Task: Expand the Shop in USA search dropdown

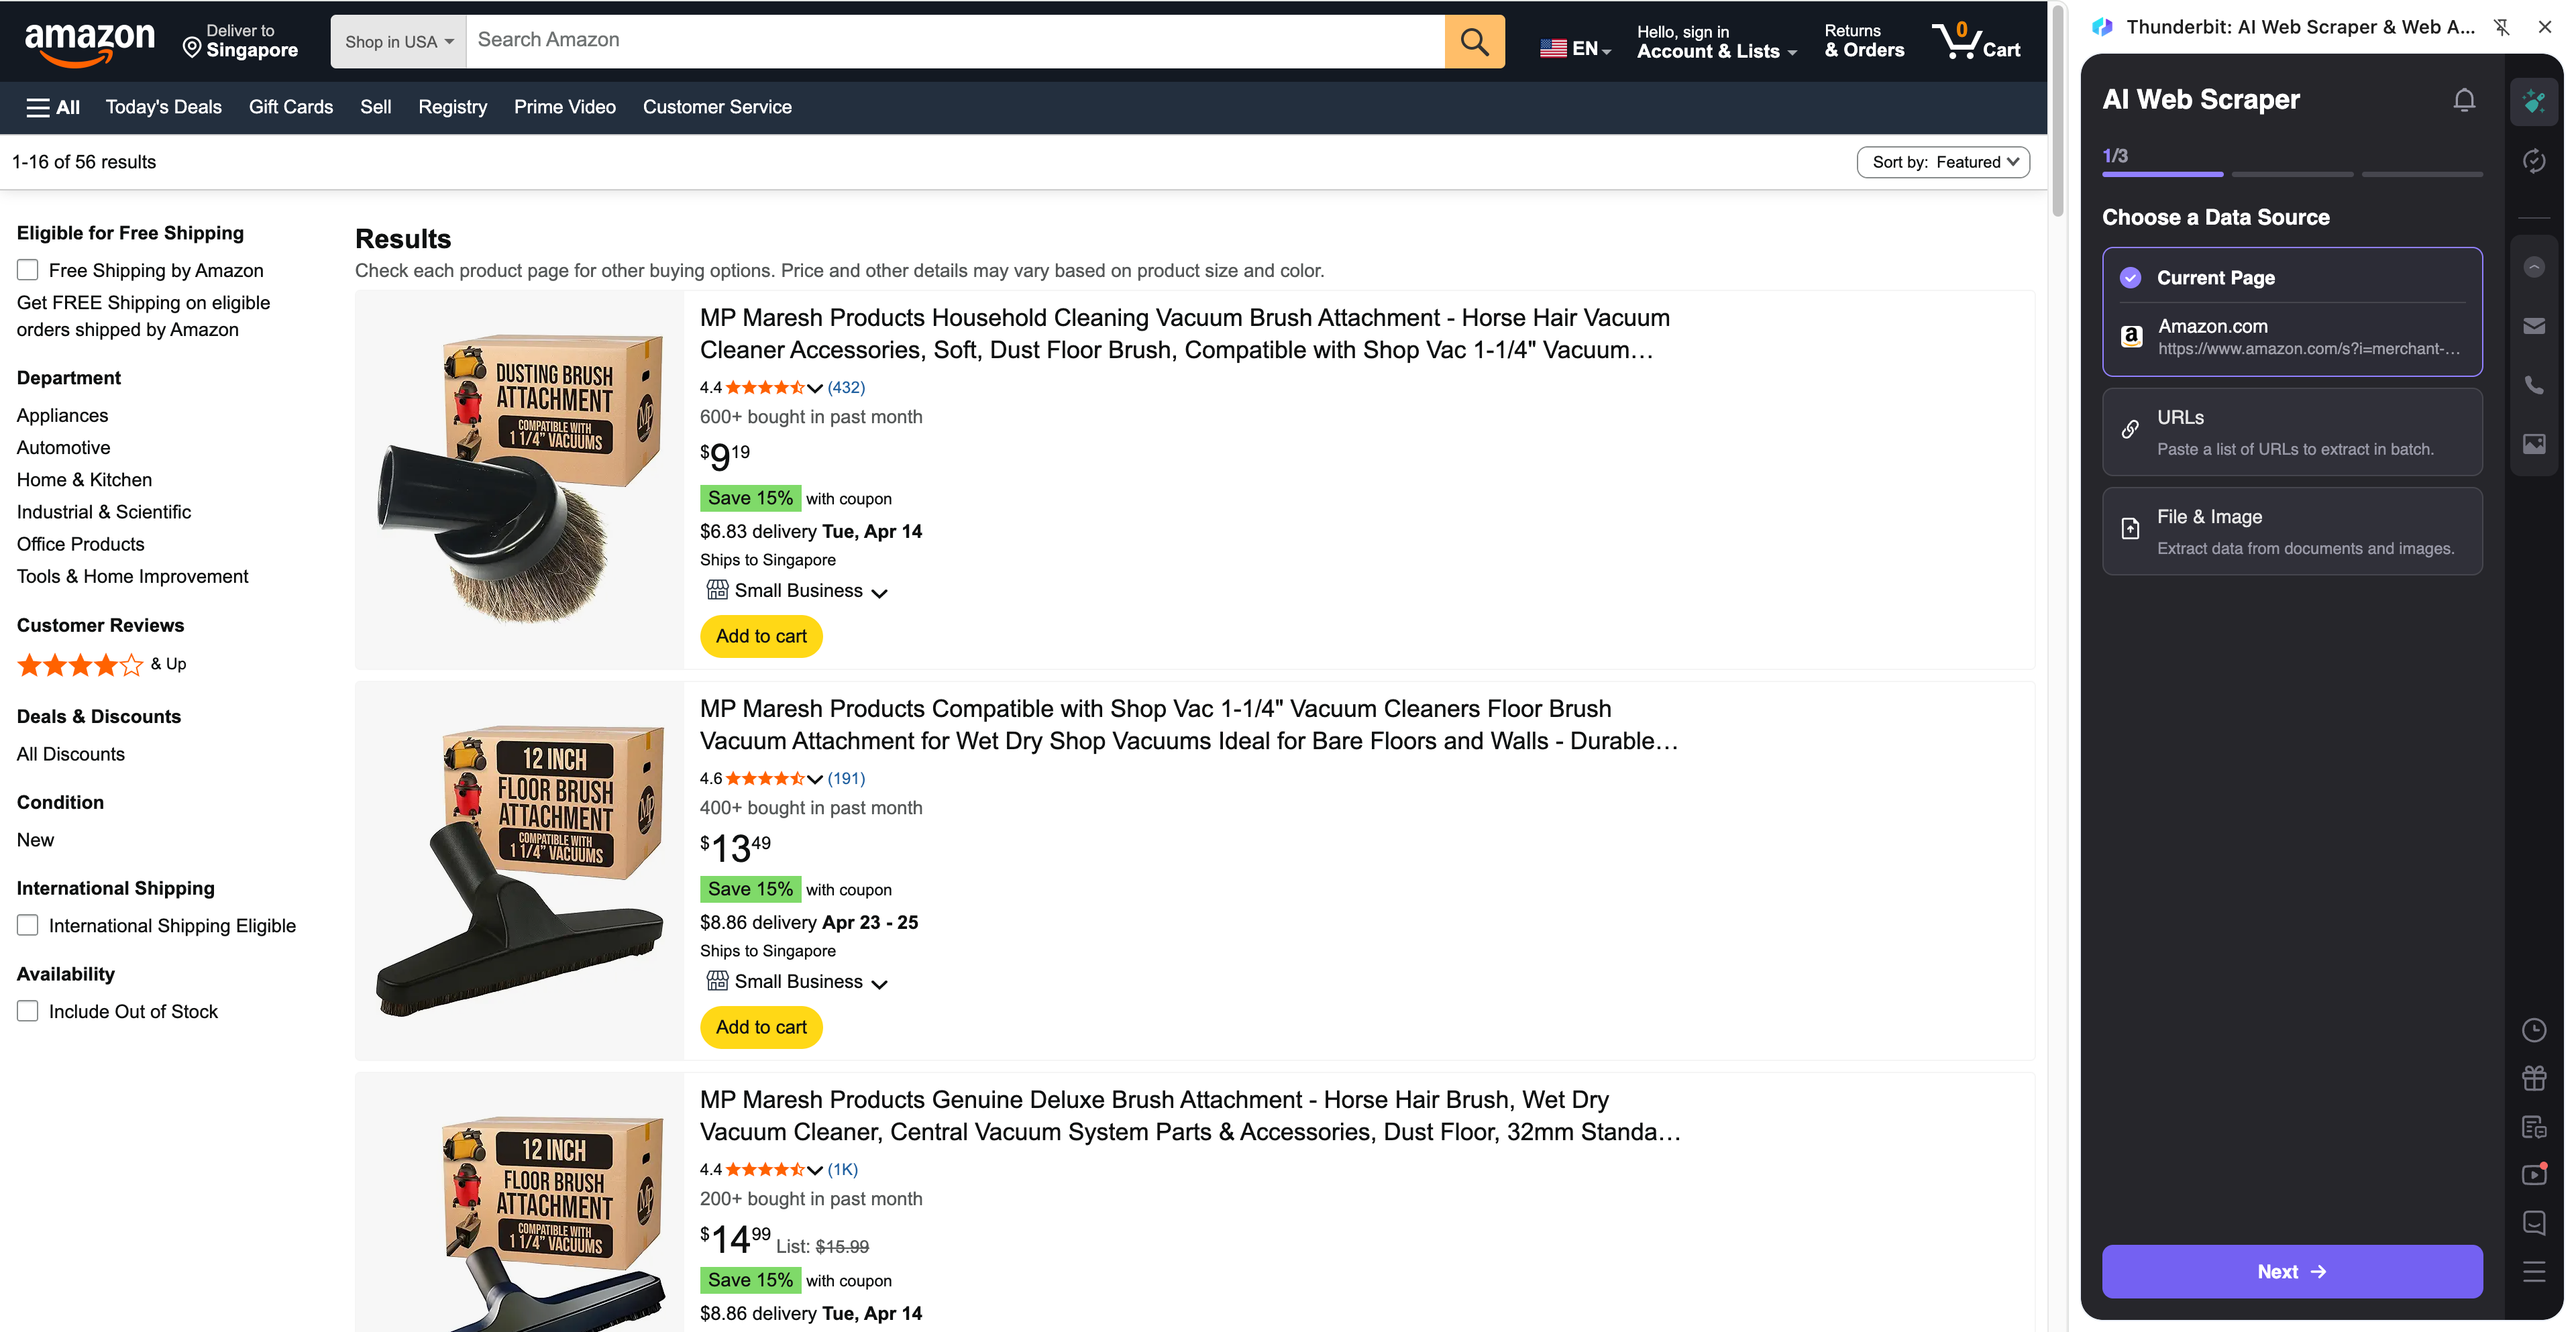Action: pos(398,41)
